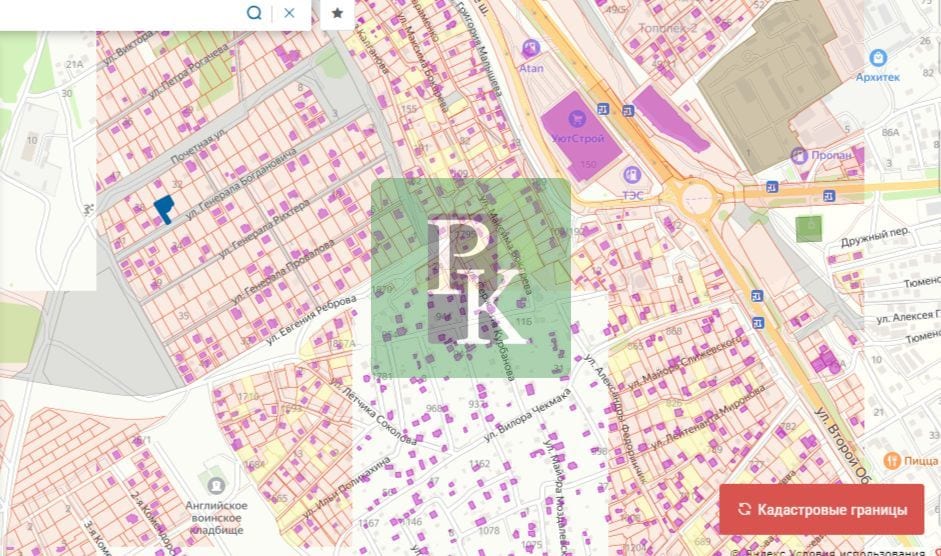
Task: Click the ул. Генерала Рихтера label
Action: coord(263,229)
